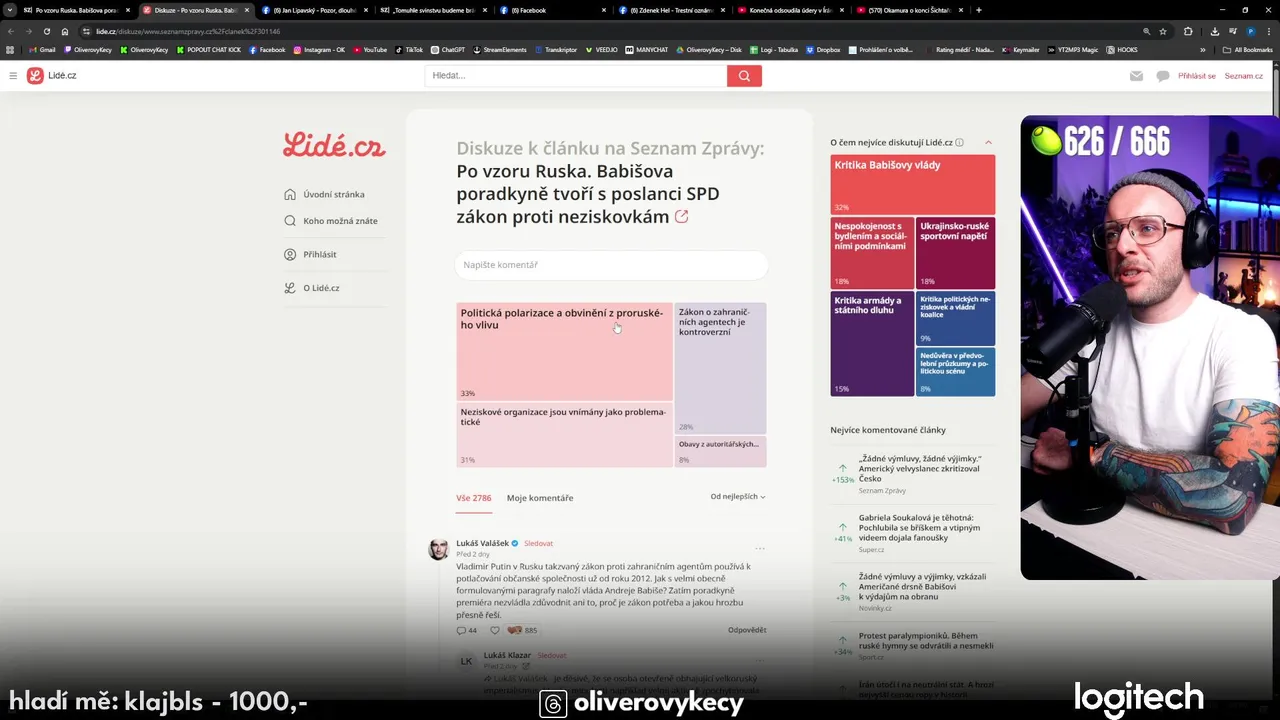
Task: Click Přihlásit se link in header
Action: click(x=1197, y=76)
